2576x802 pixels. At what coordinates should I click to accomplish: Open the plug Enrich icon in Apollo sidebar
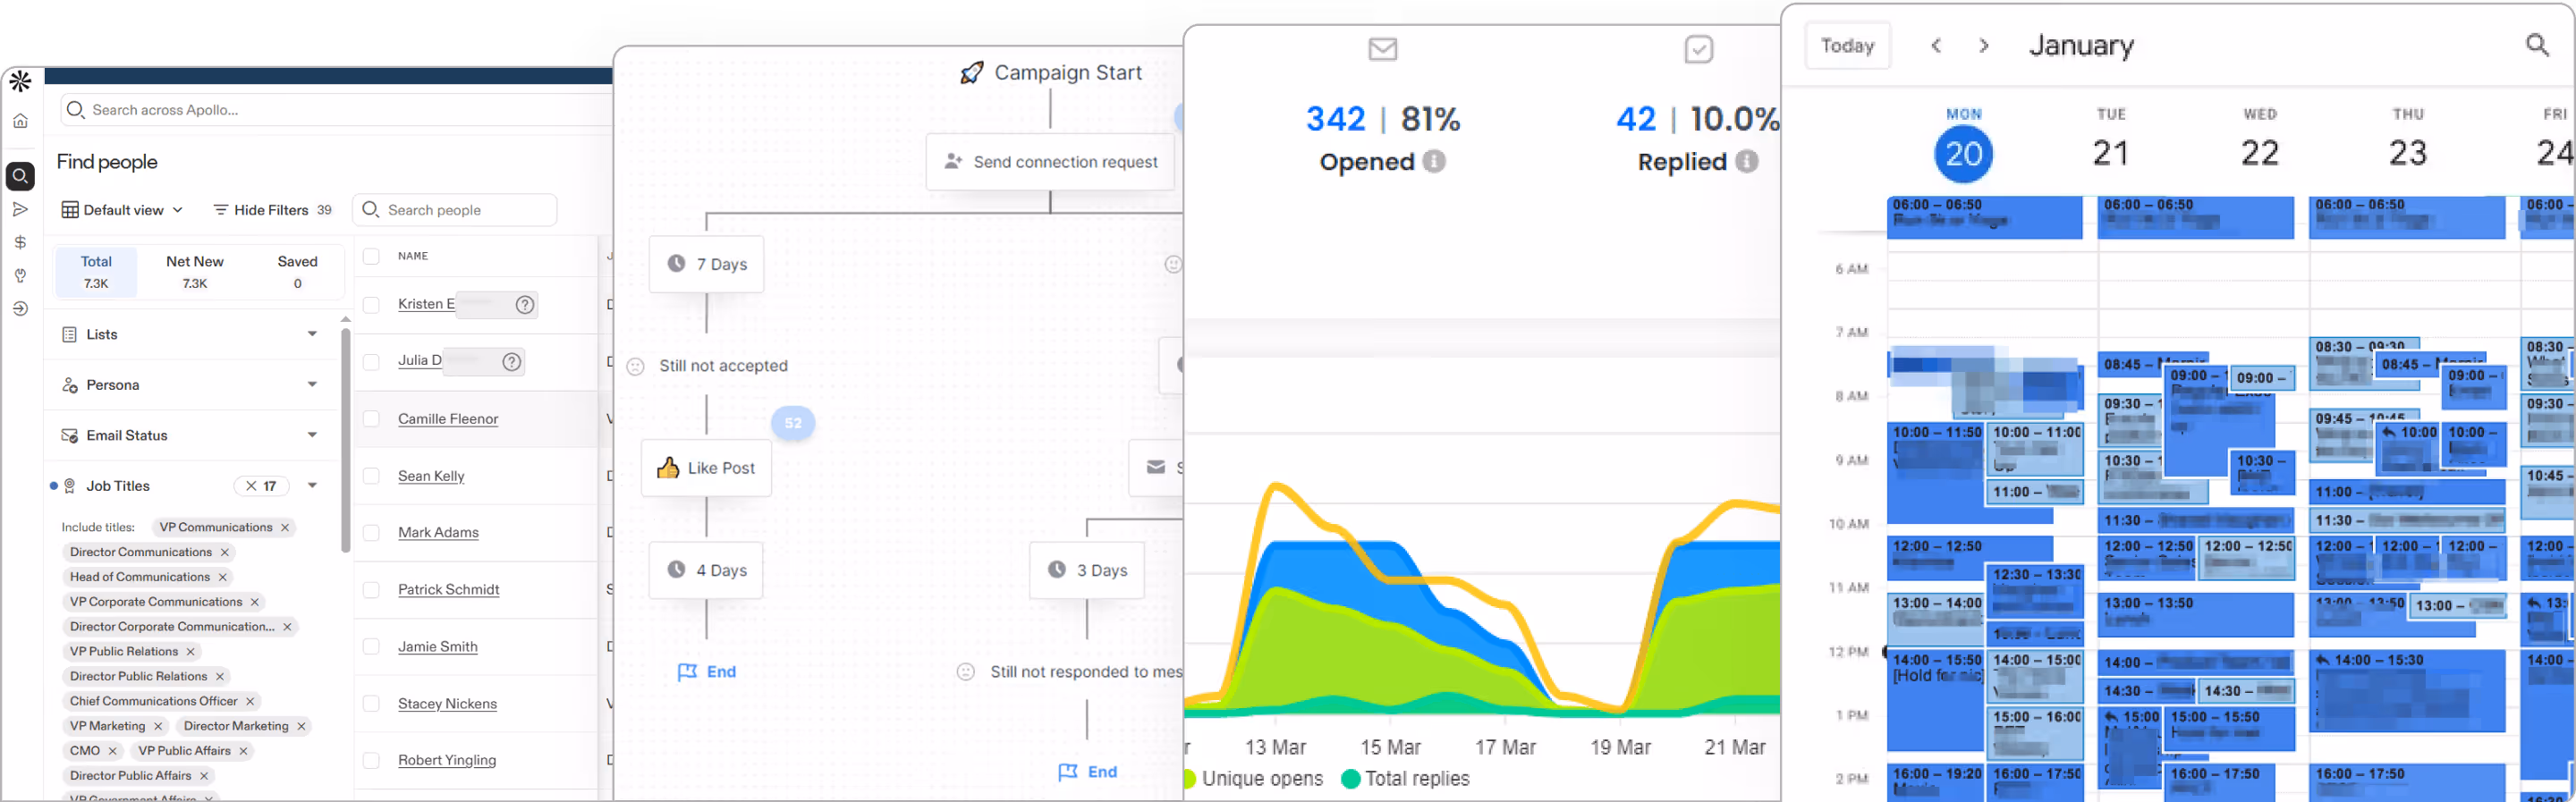pos(20,275)
